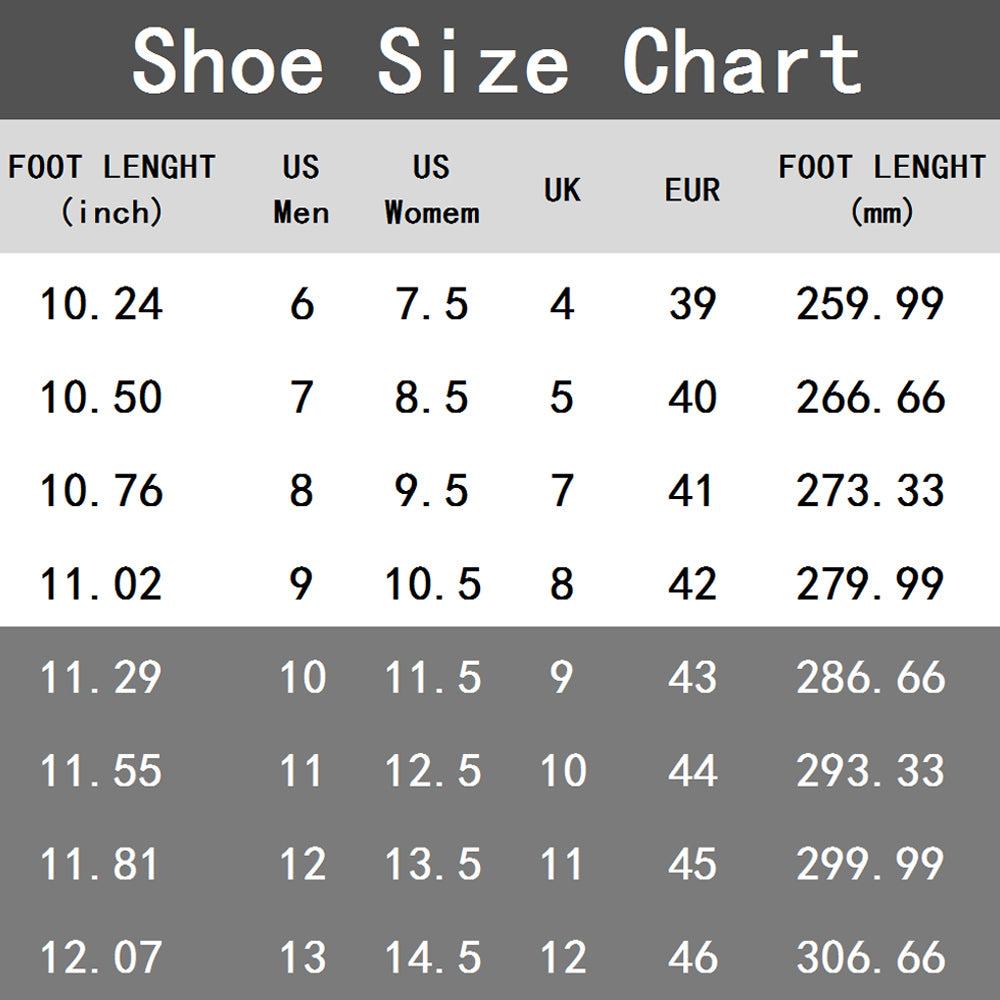This screenshot has width=1000, height=1000.
Task: Select the 299.99 mm cell
Action: tap(871, 864)
